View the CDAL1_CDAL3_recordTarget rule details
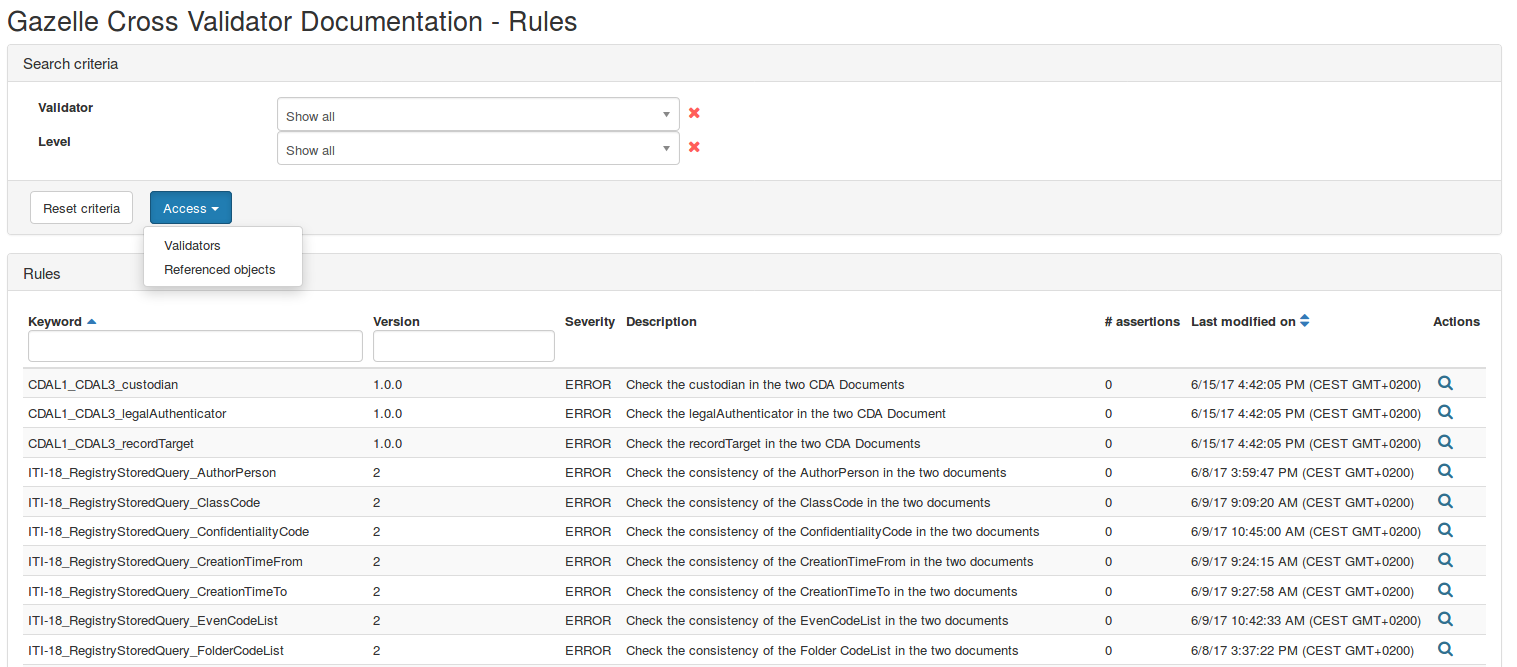The height and width of the screenshot is (667, 1517). [x=1444, y=442]
